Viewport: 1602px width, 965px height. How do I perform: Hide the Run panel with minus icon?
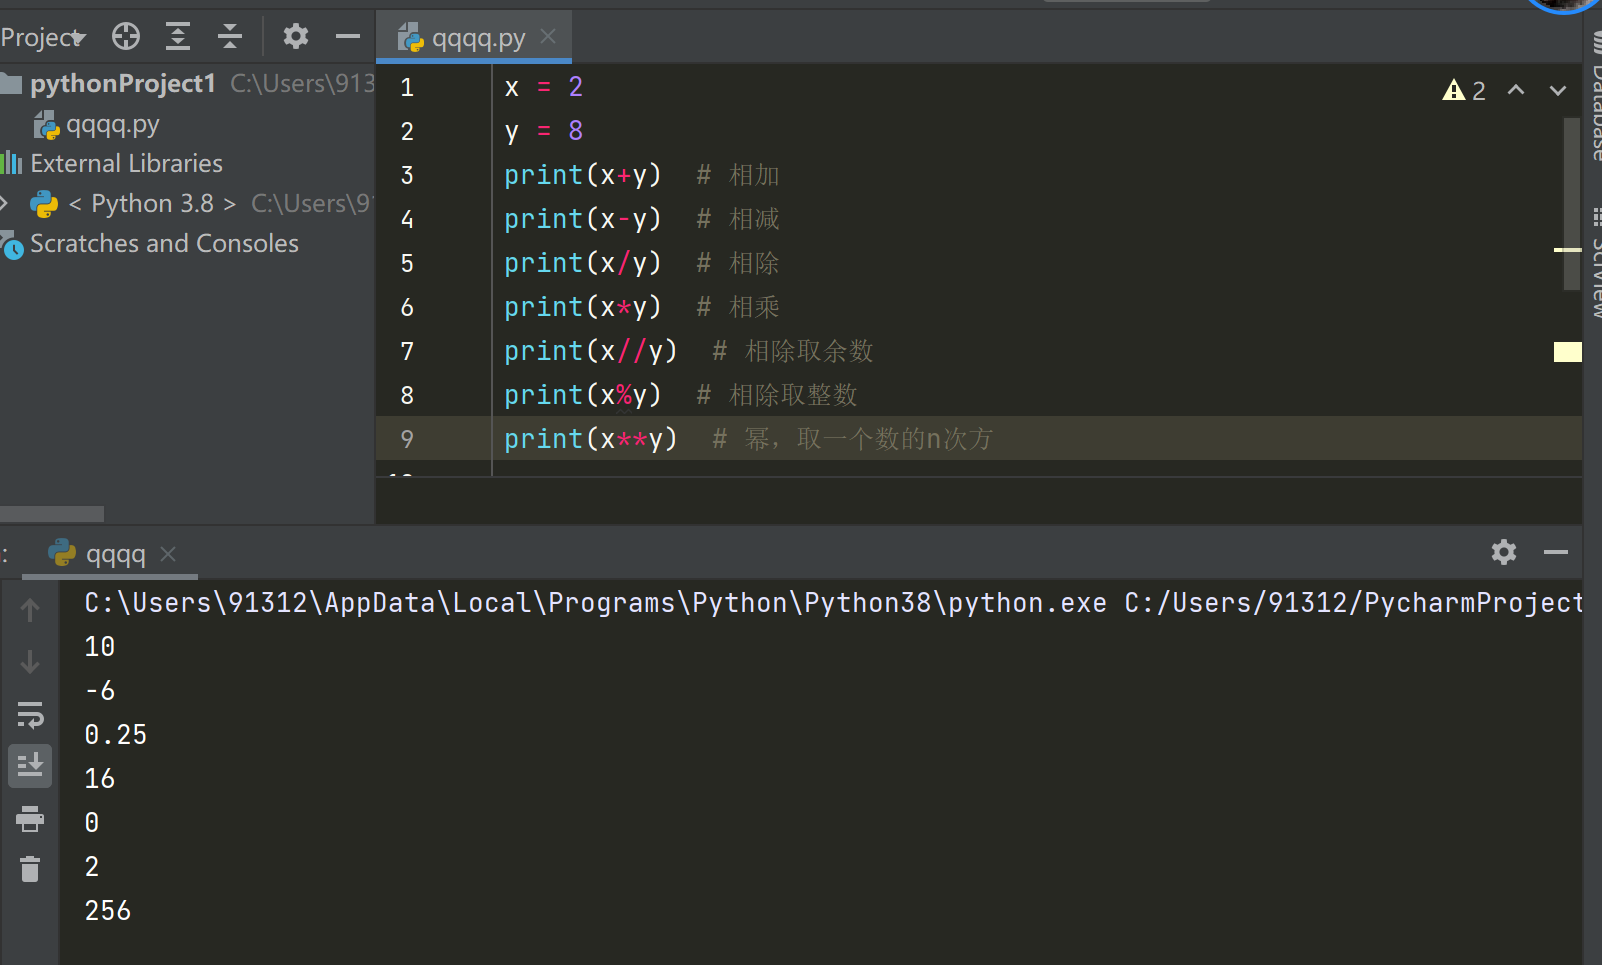pyautogui.click(x=1556, y=552)
